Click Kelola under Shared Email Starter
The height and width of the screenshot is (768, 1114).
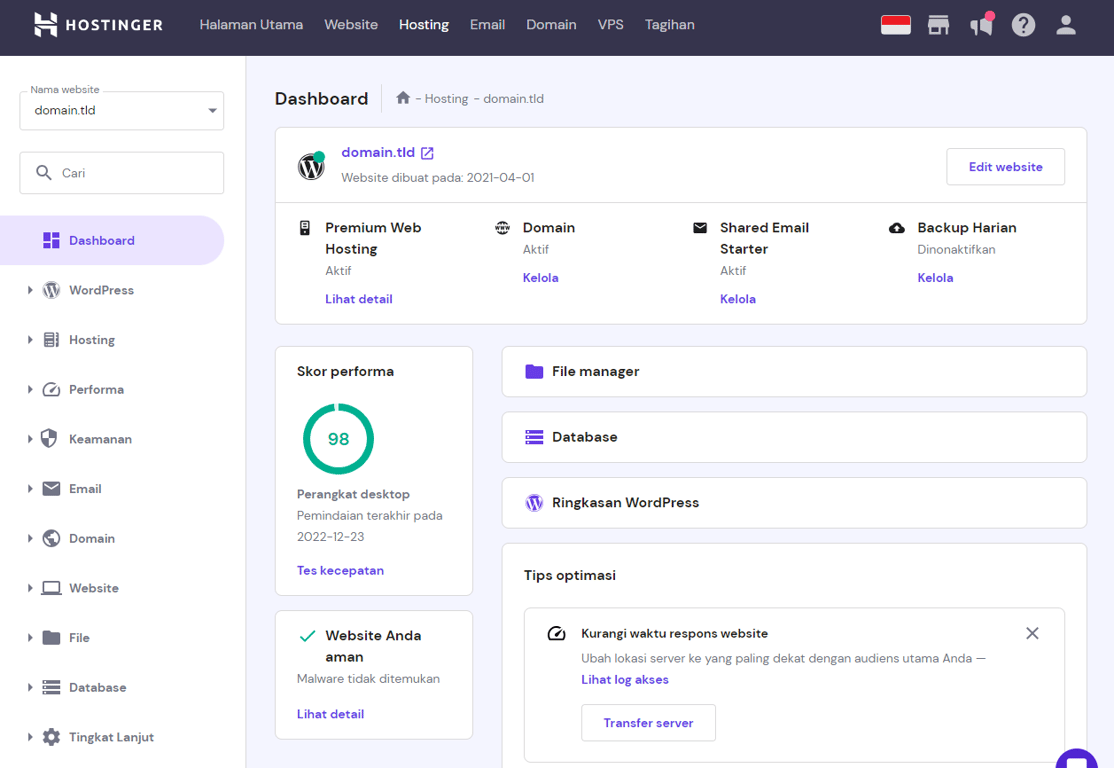[x=737, y=299]
